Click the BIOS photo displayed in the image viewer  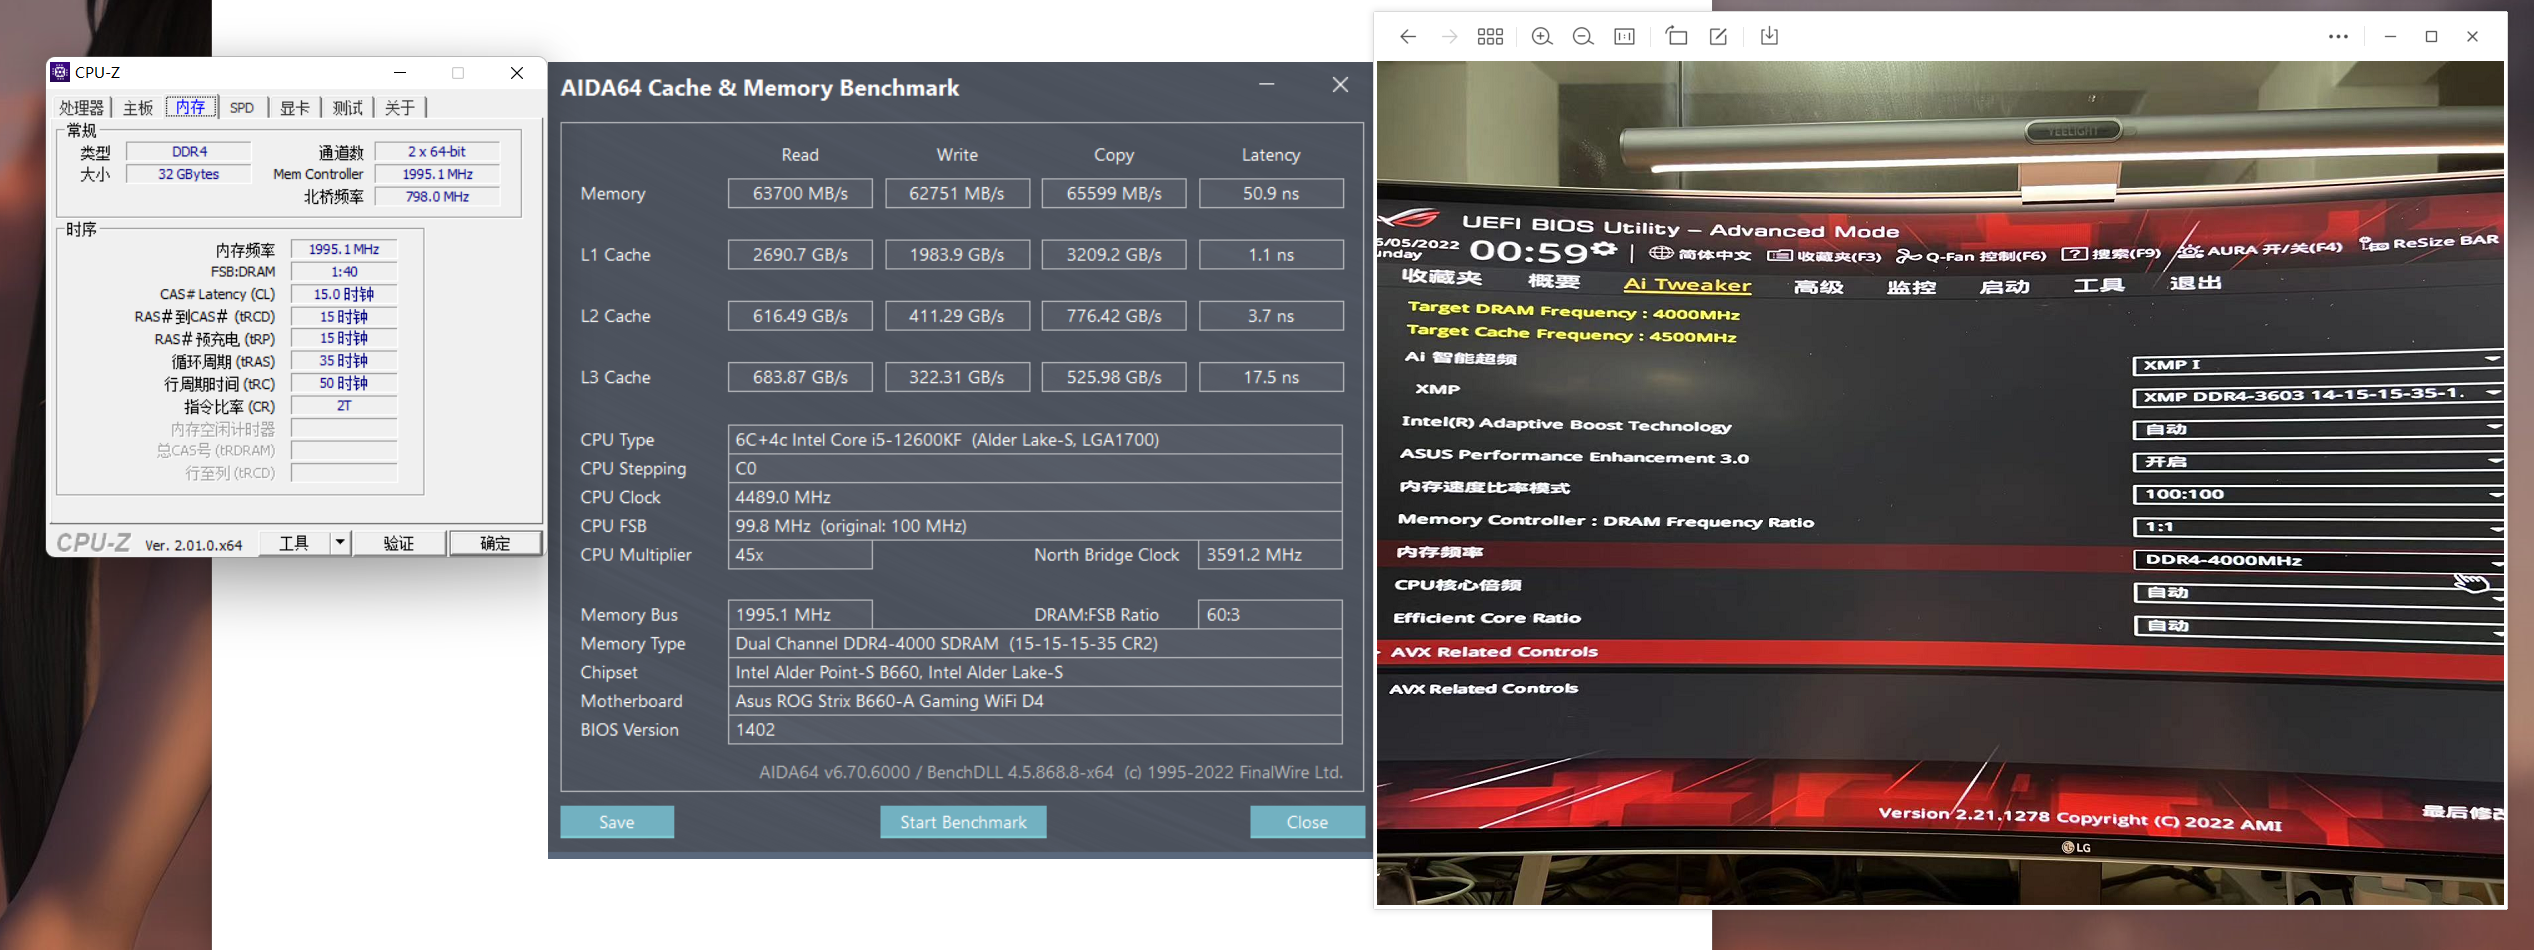[x=1940, y=483]
